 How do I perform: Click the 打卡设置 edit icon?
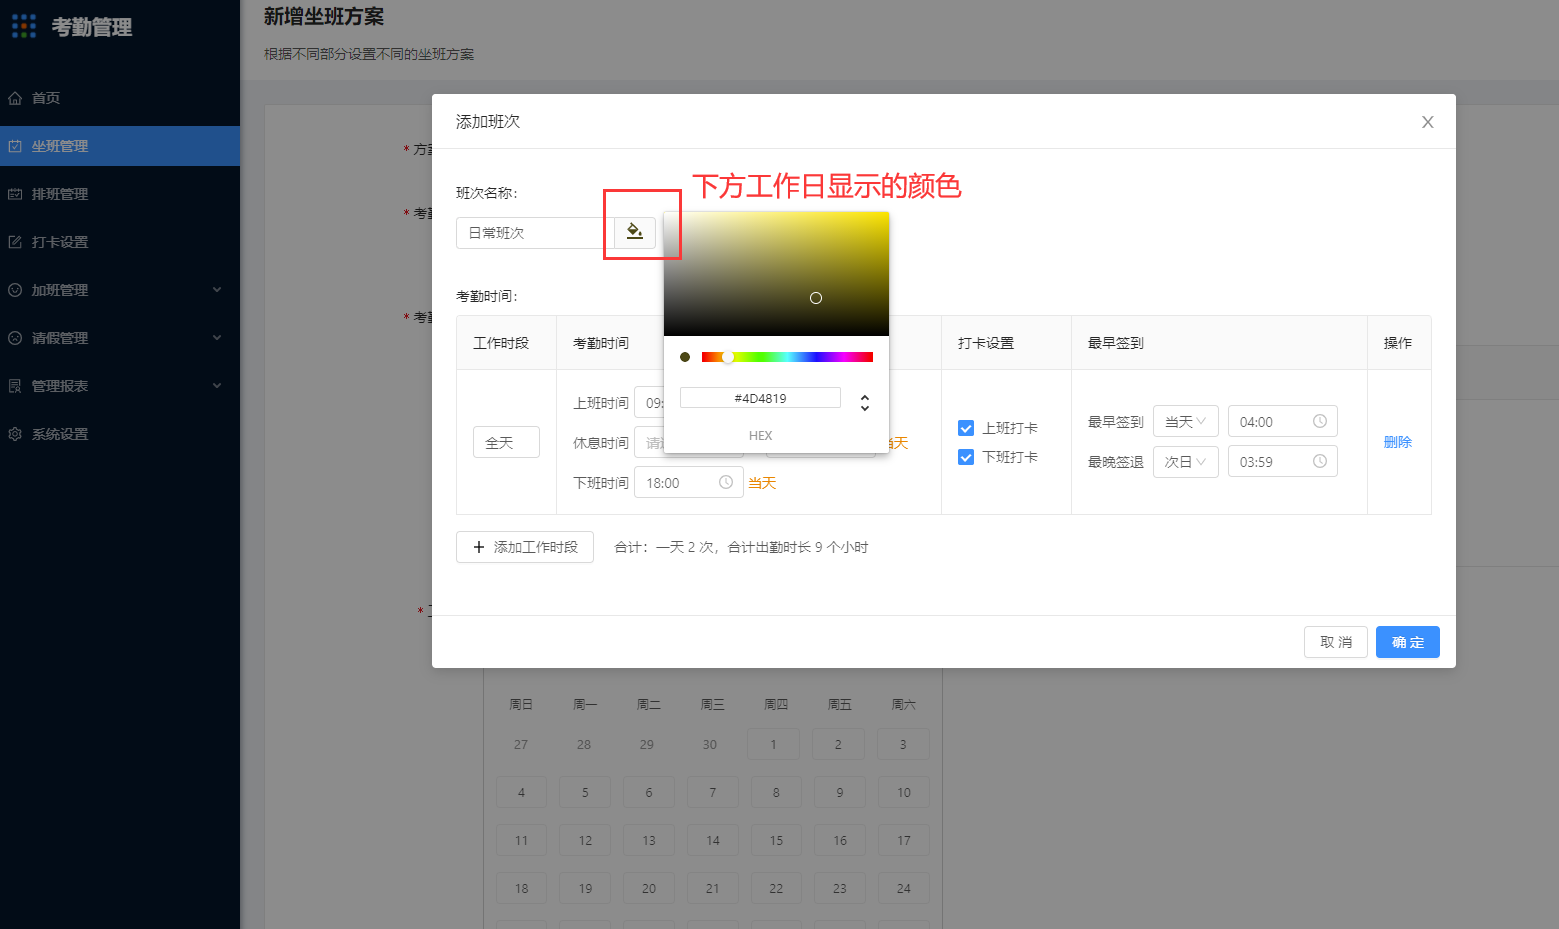click(x=15, y=242)
